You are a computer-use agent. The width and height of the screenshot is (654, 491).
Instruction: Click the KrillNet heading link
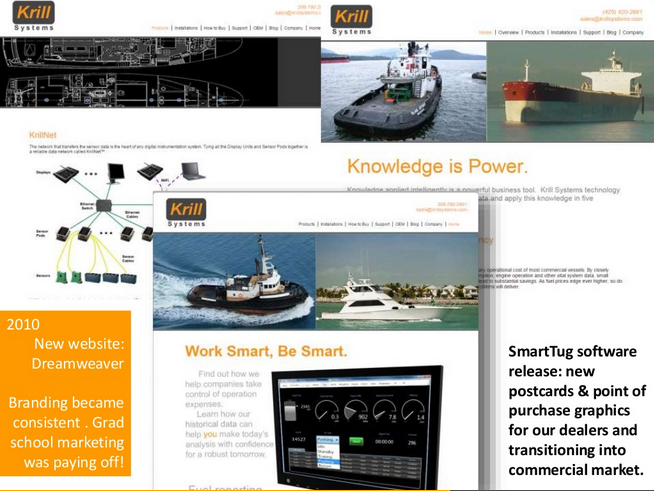click(x=43, y=131)
